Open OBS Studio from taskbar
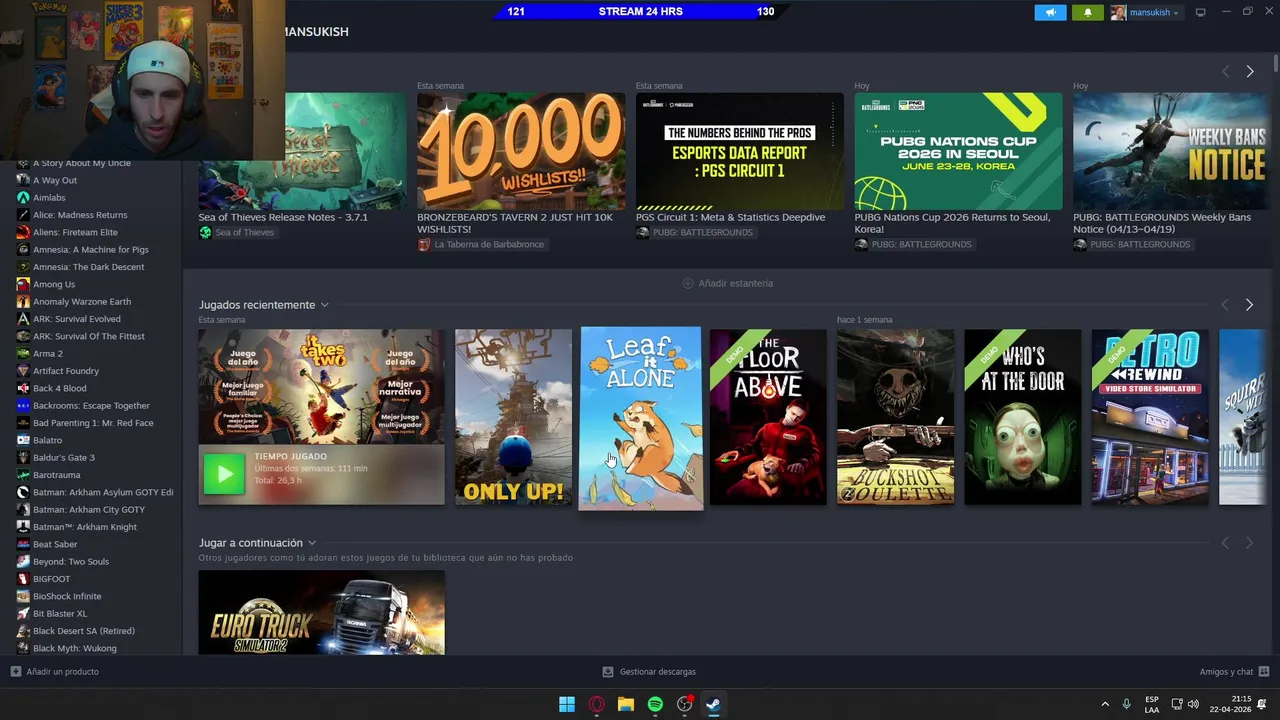Image resolution: width=1280 pixels, height=720 pixels. pyautogui.click(x=685, y=704)
